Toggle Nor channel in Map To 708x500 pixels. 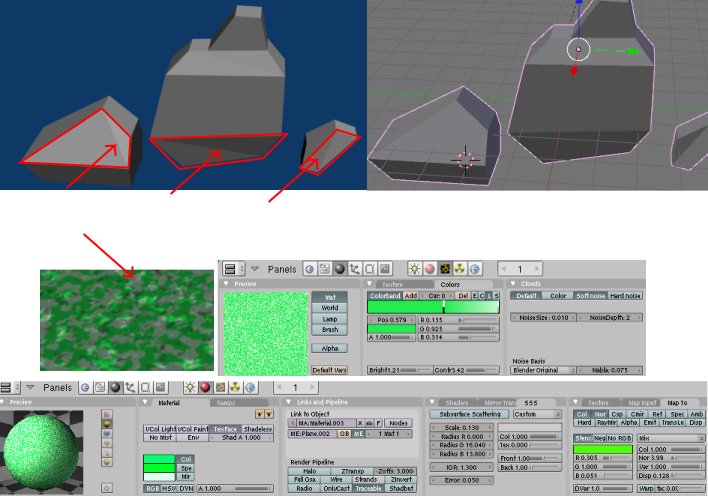(600, 414)
